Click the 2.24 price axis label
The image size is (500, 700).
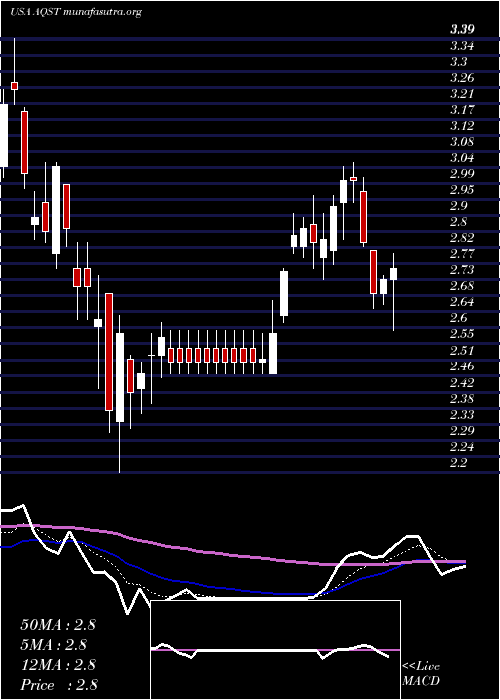pos(462,447)
